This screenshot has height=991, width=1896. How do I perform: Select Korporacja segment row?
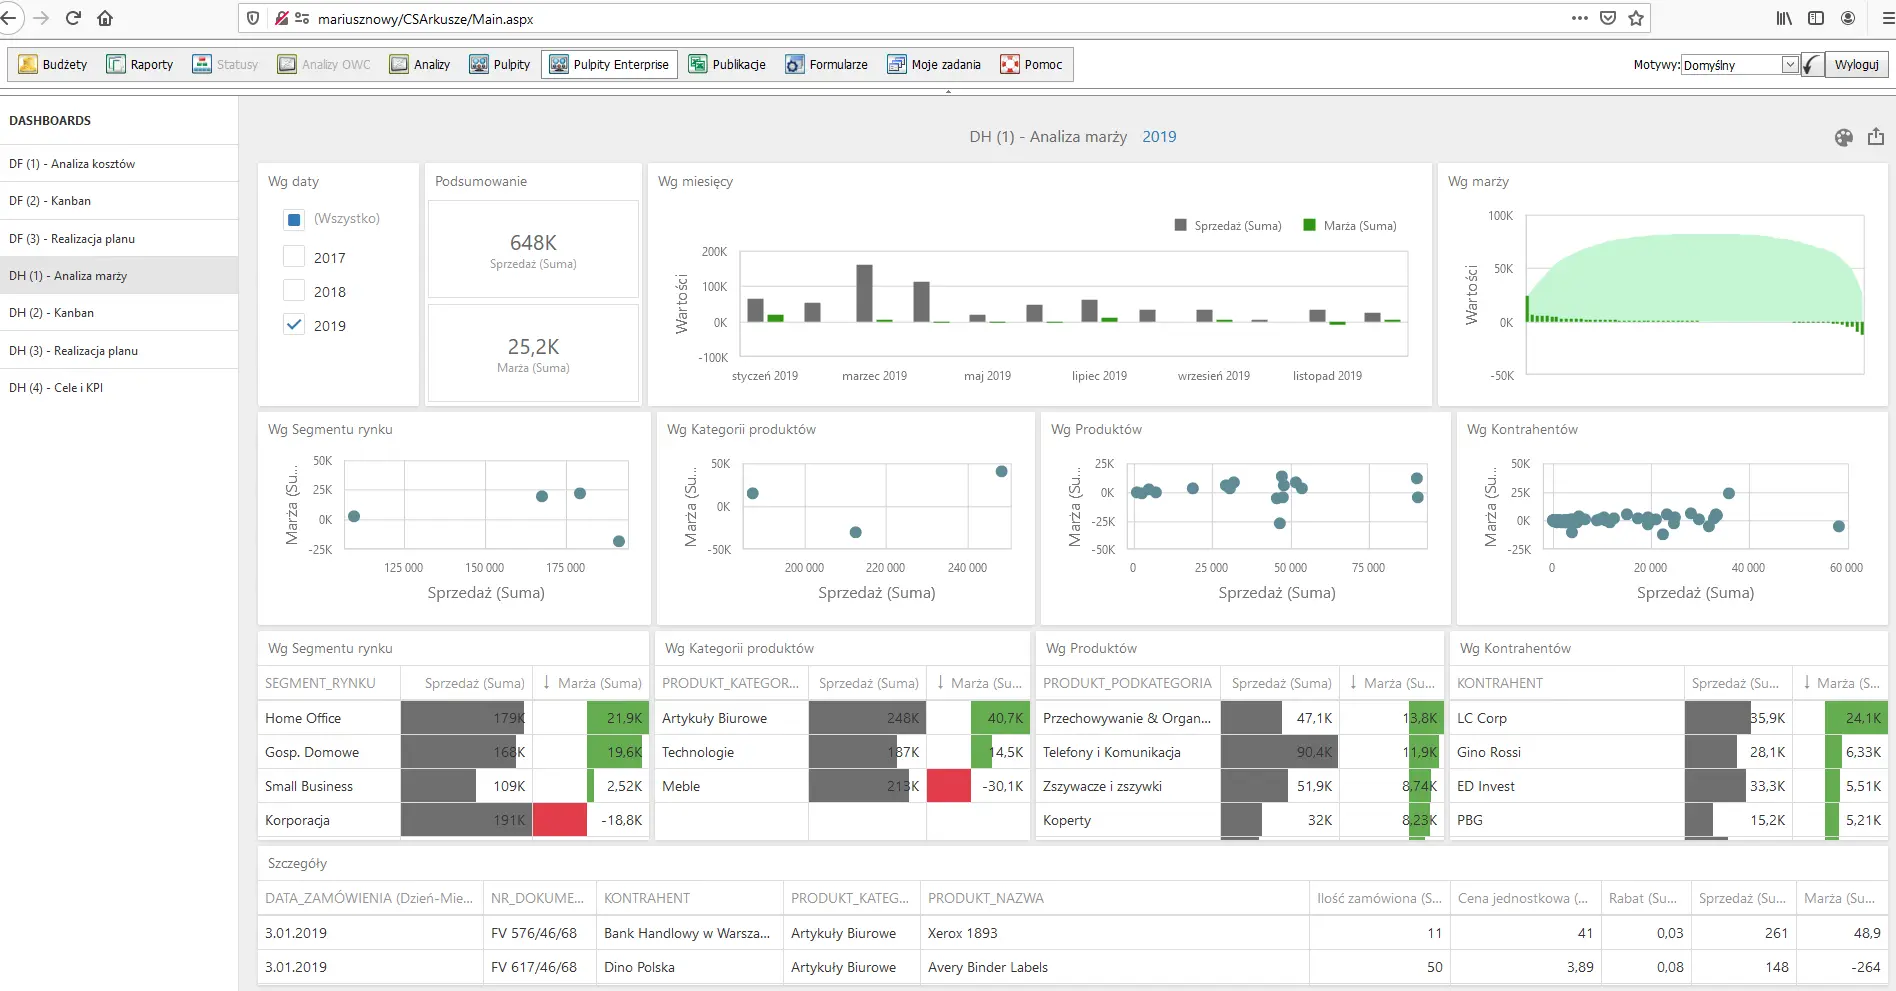(453, 820)
